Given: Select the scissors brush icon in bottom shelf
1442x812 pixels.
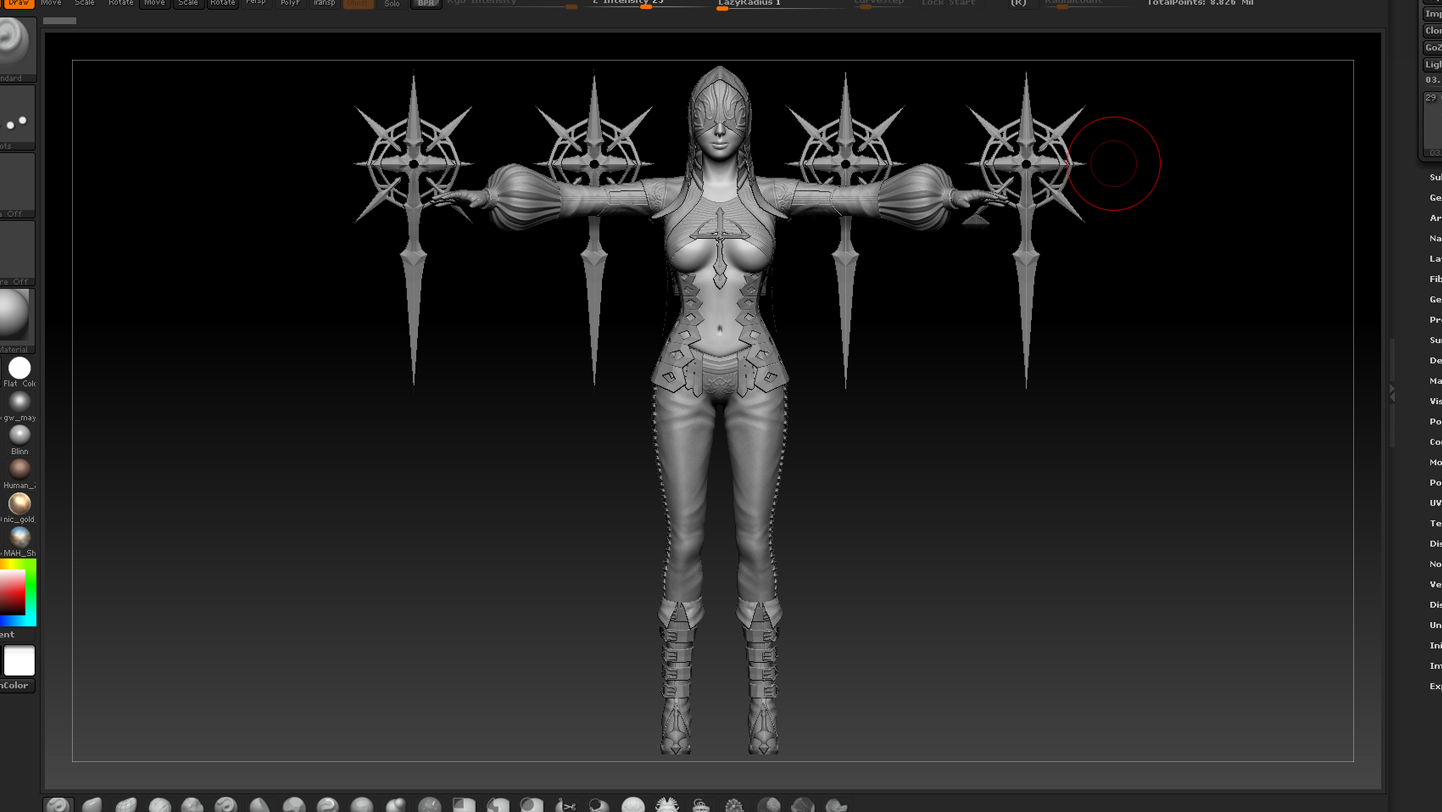Looking at the screenshot, I should 566,805.
